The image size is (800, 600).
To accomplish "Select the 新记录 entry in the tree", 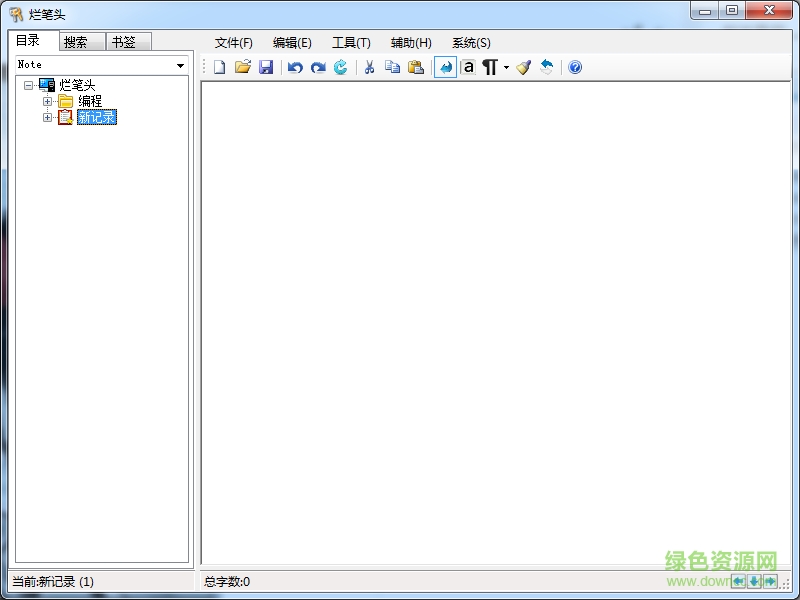I will [x=97, y=117].
